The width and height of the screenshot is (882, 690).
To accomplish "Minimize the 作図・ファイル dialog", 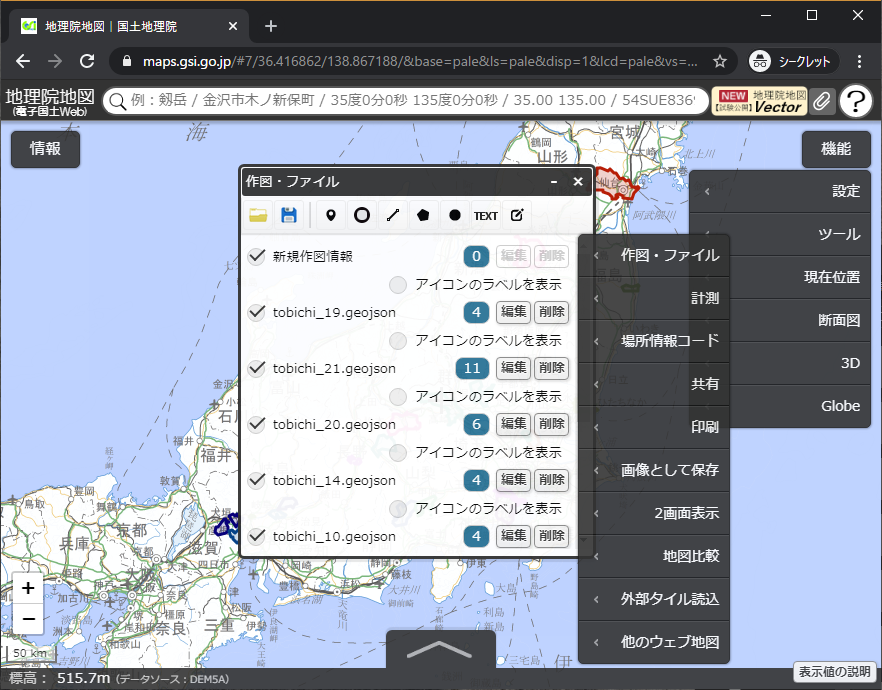I will click(554, 182).
